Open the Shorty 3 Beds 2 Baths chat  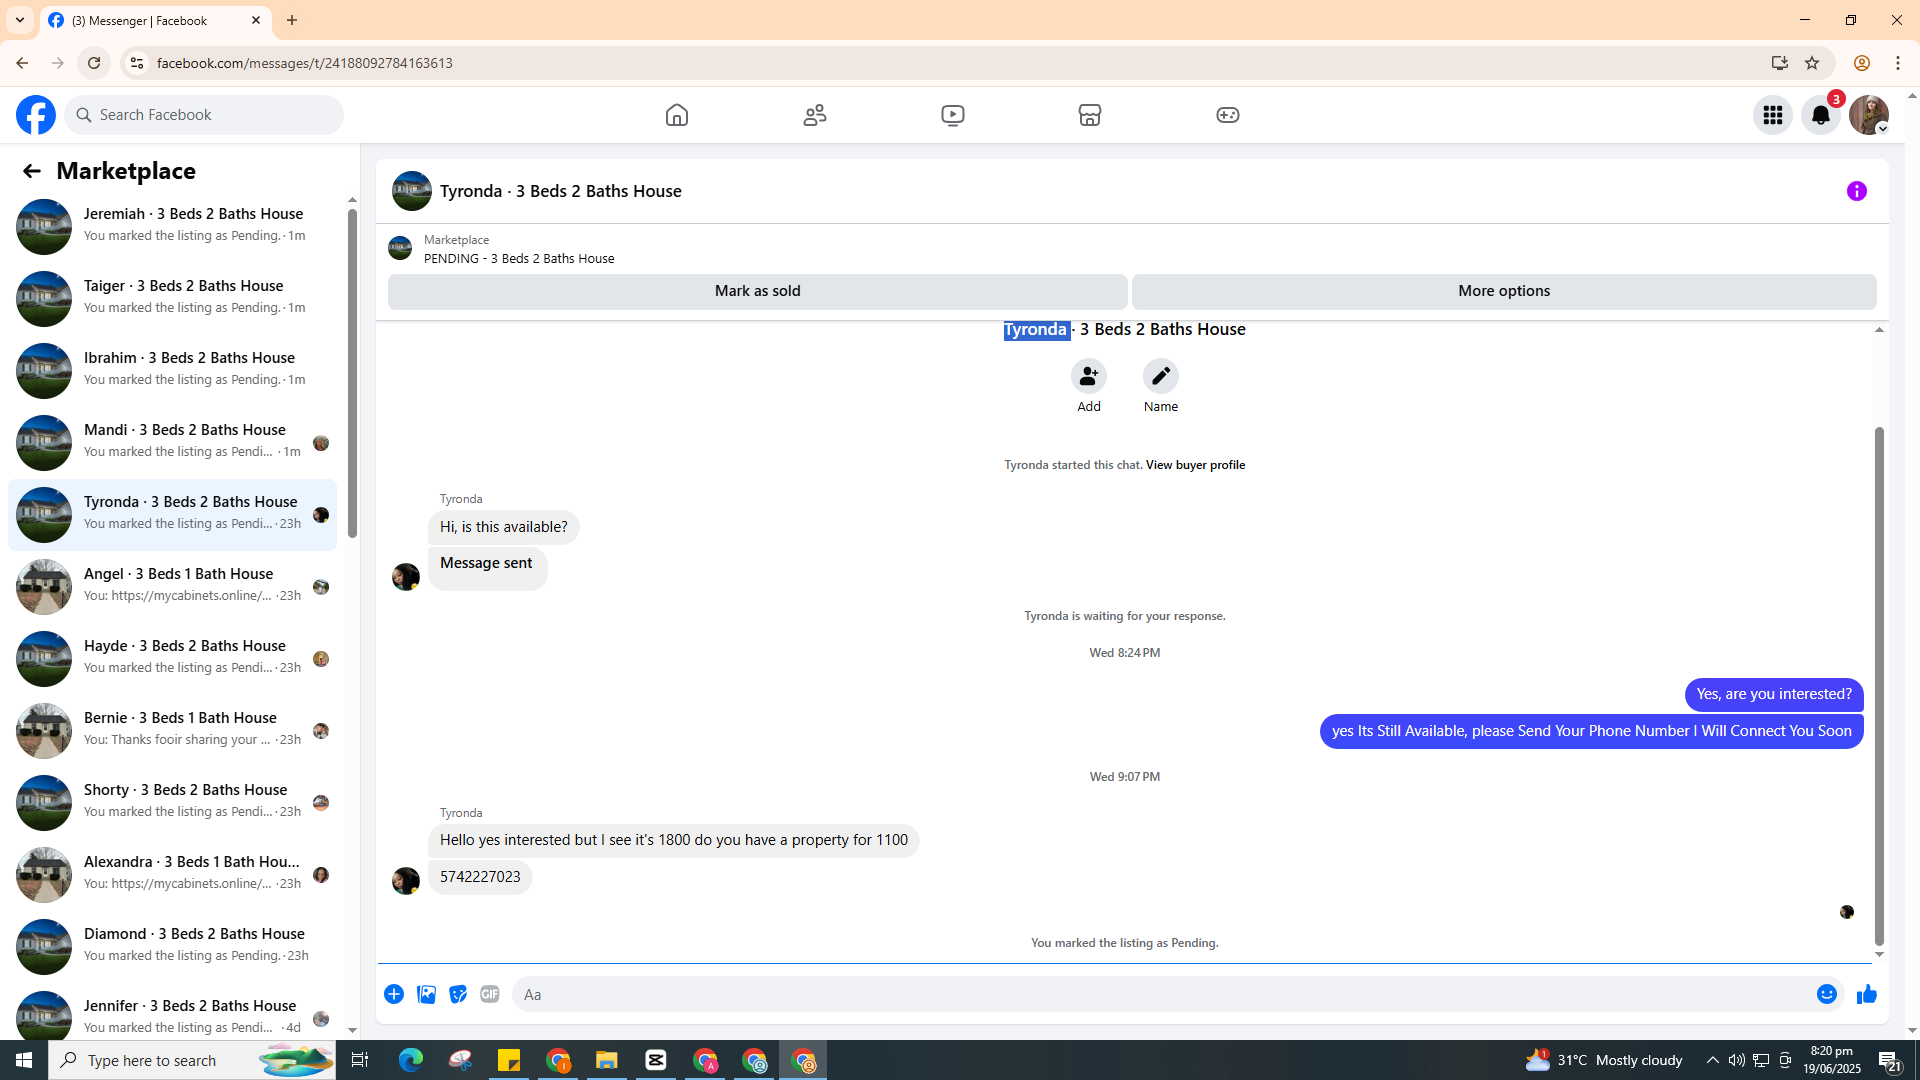pos(172,802)
